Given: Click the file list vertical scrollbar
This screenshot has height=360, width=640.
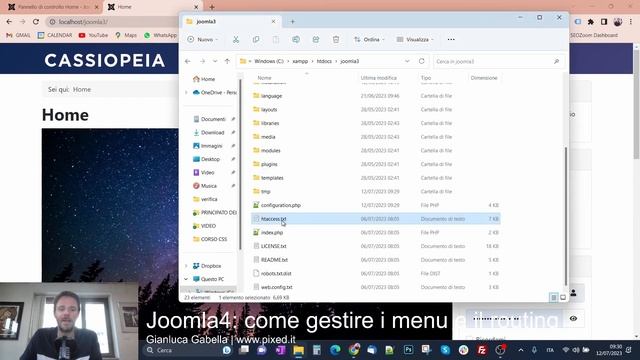Looking at the screenshot, I should [566, 216].
